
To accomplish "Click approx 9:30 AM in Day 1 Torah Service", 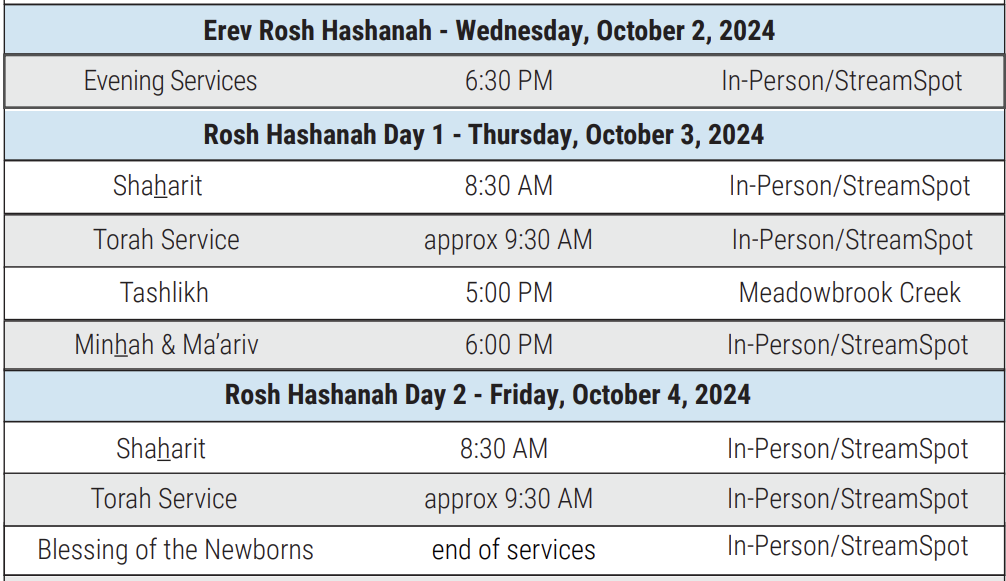I will (508, 240).
